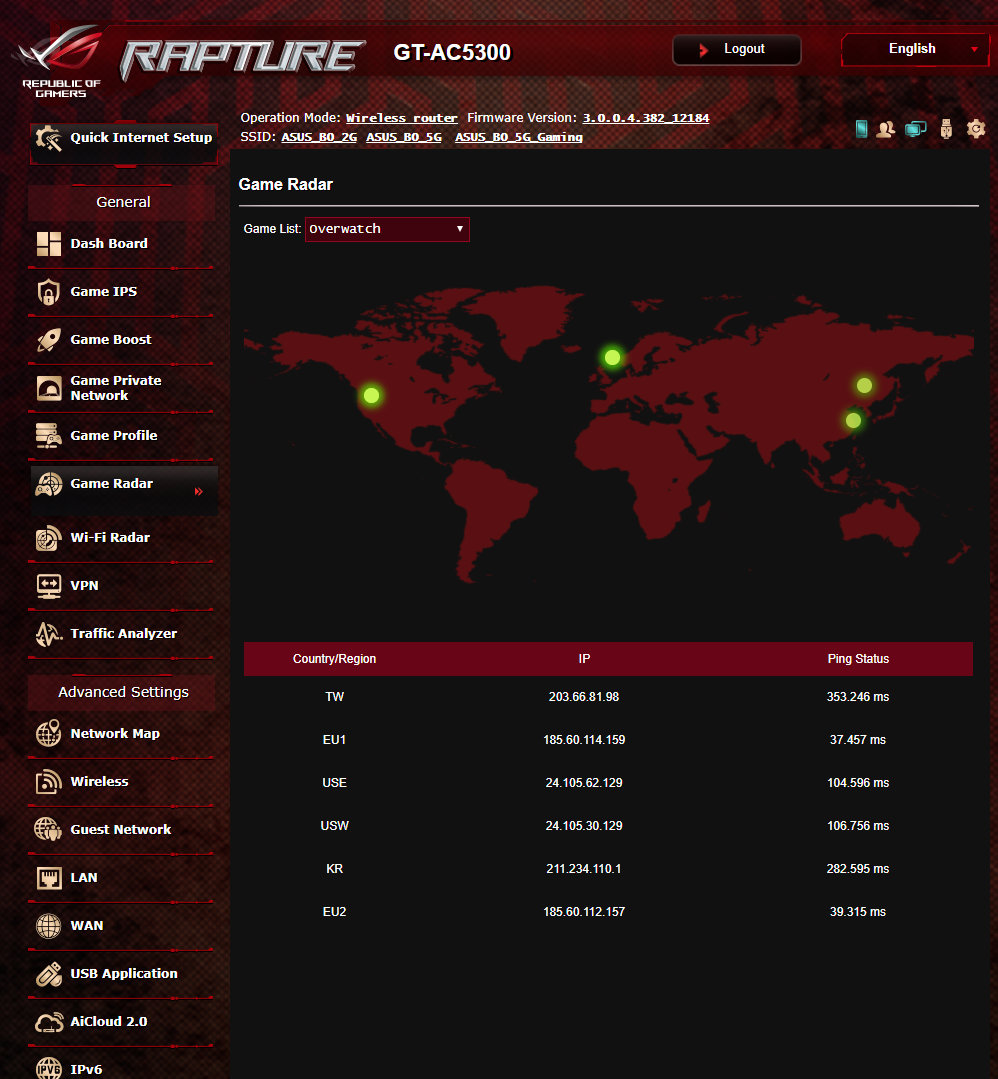998x1079 pixels.
Task: Click IP address 203.66.81.98
Action: [584, 697]
